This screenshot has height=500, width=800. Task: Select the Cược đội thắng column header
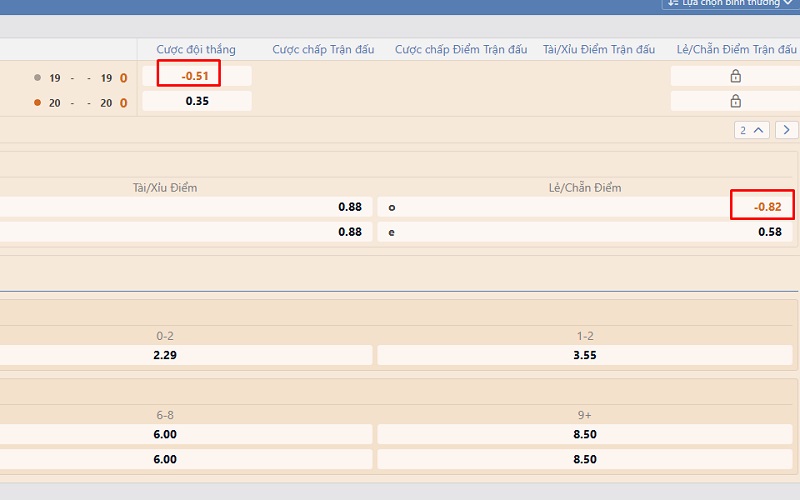point(196,50)
